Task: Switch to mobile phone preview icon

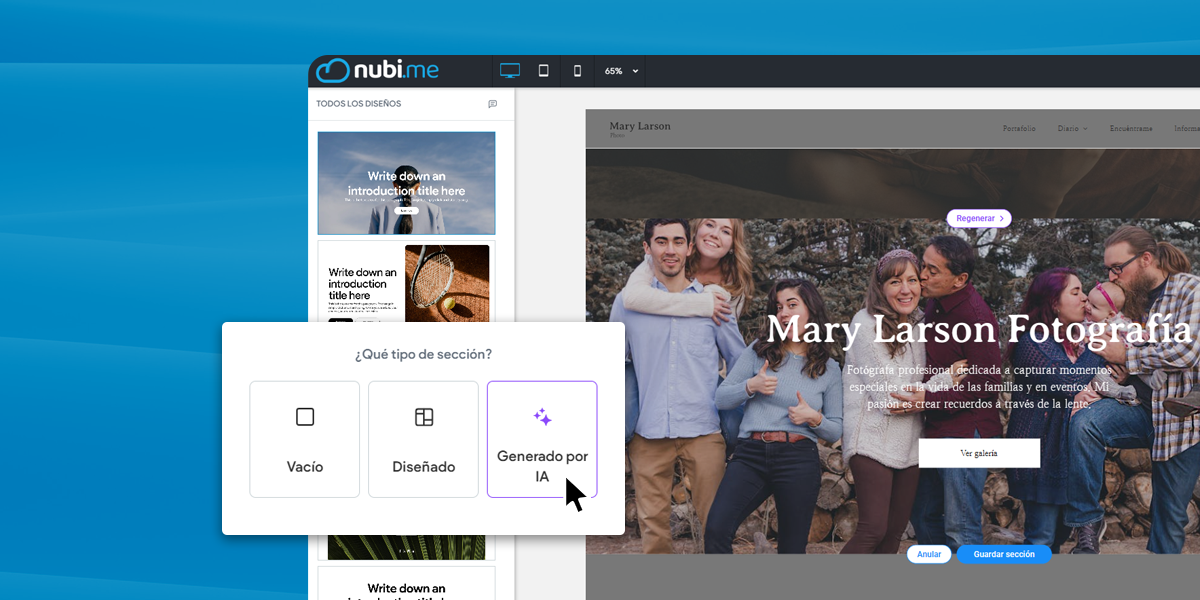Action: (577, 71)
